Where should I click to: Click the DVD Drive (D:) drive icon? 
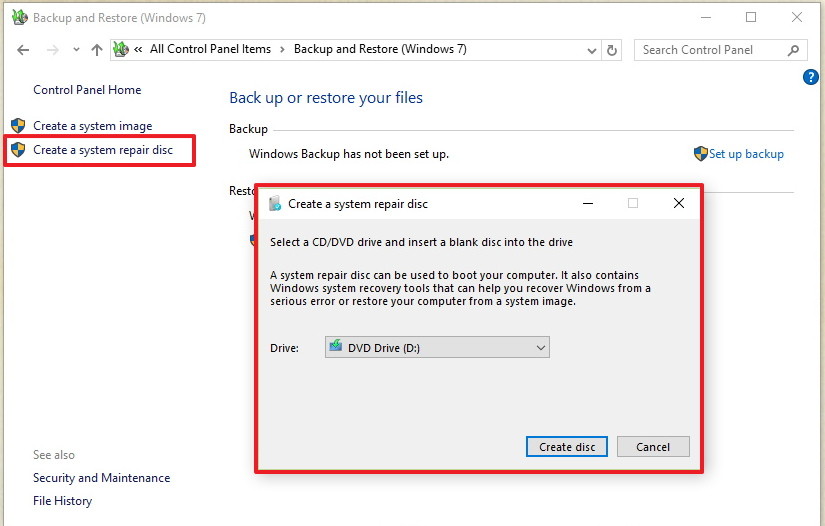[336, 346]
